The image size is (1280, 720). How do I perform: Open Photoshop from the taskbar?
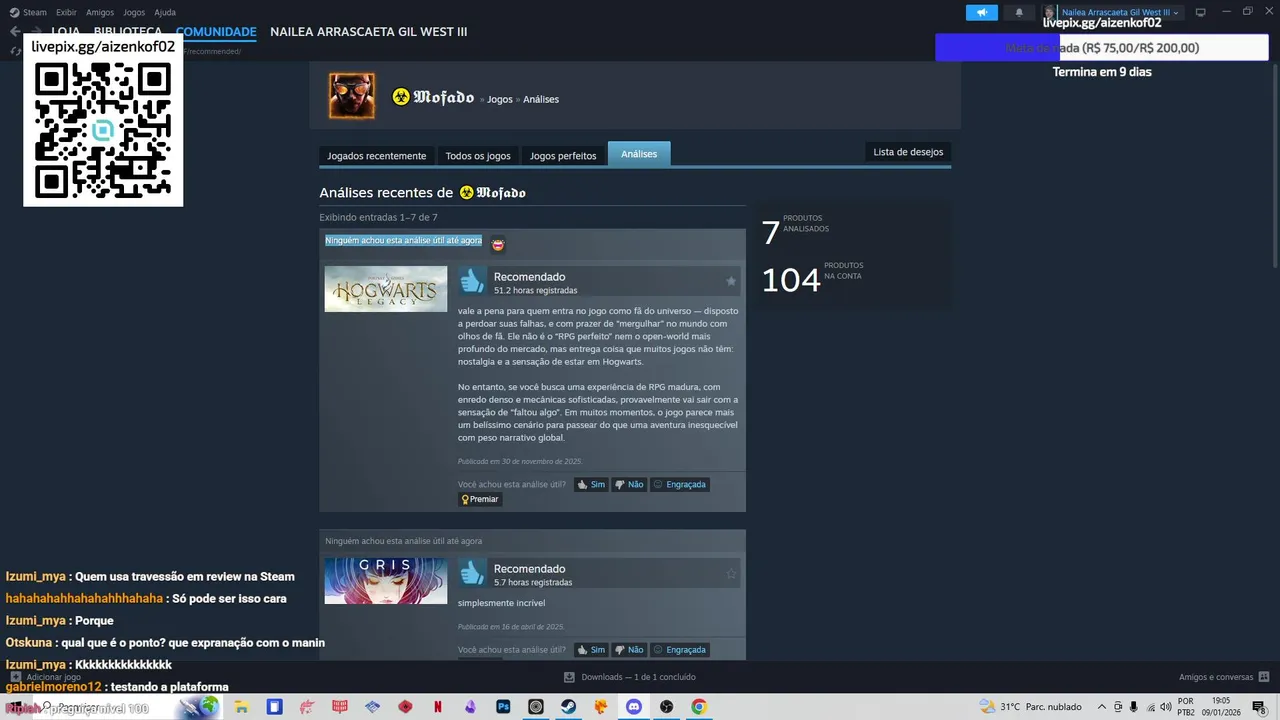[x=503, y=707]
